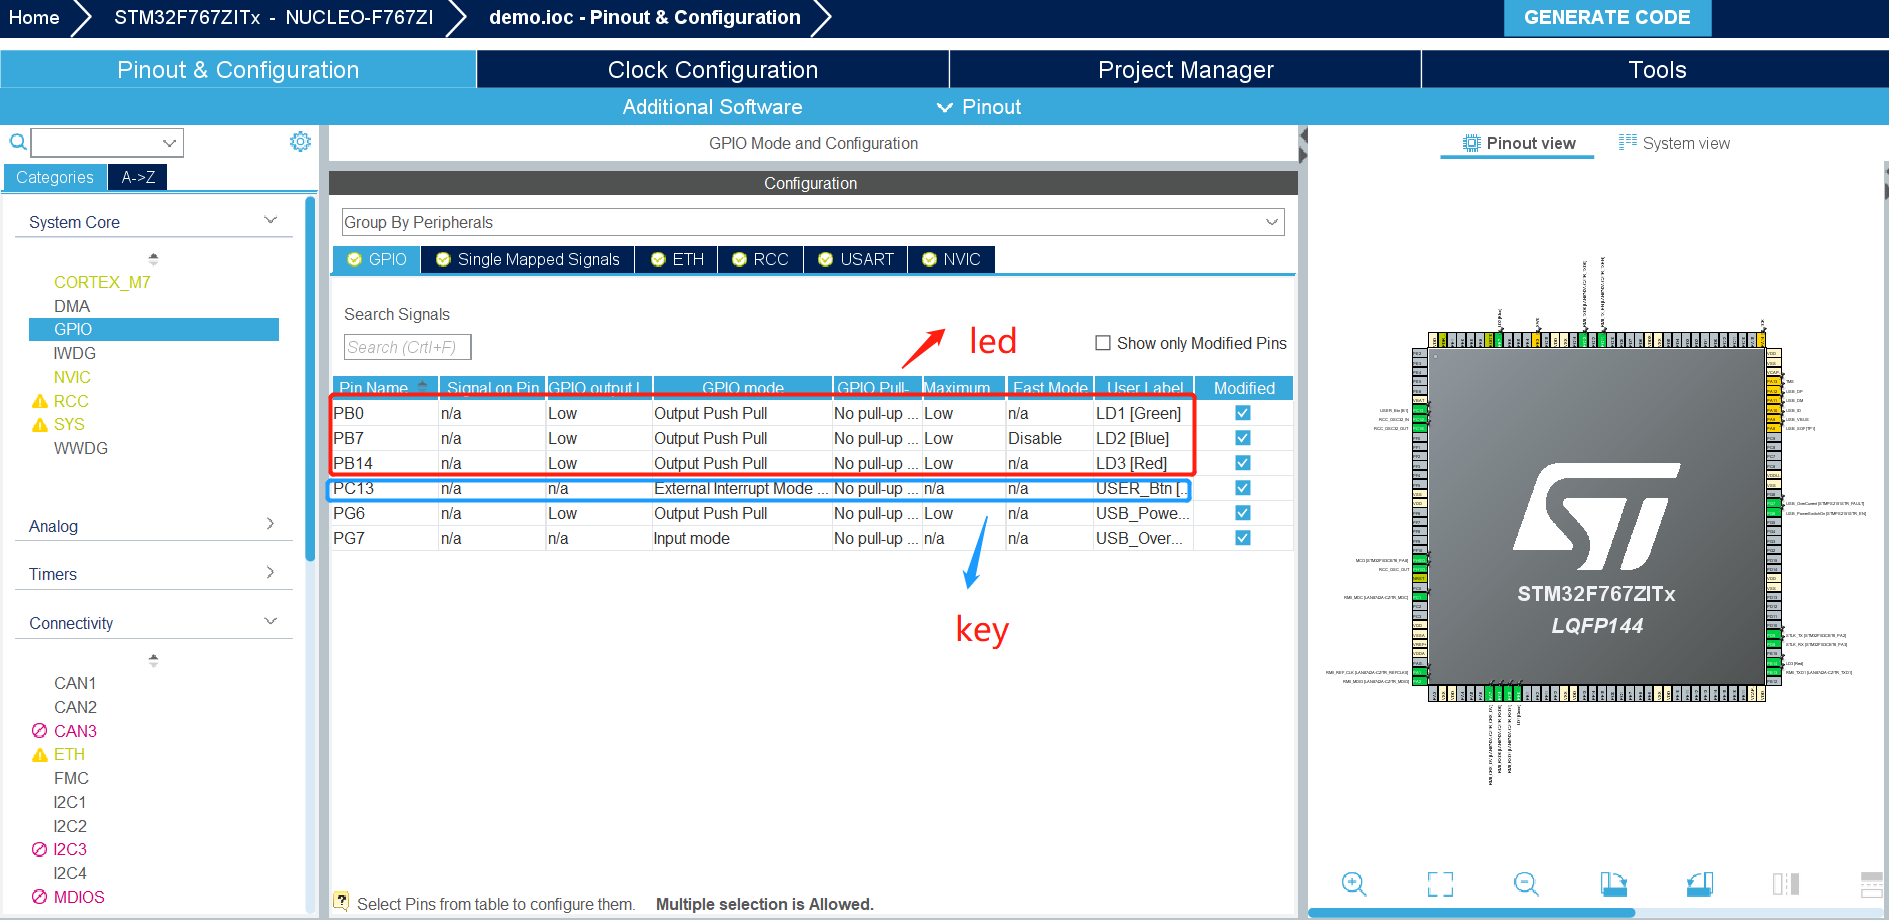Select the USART configuration tab
1889x921 pixels.
[856, 259]
